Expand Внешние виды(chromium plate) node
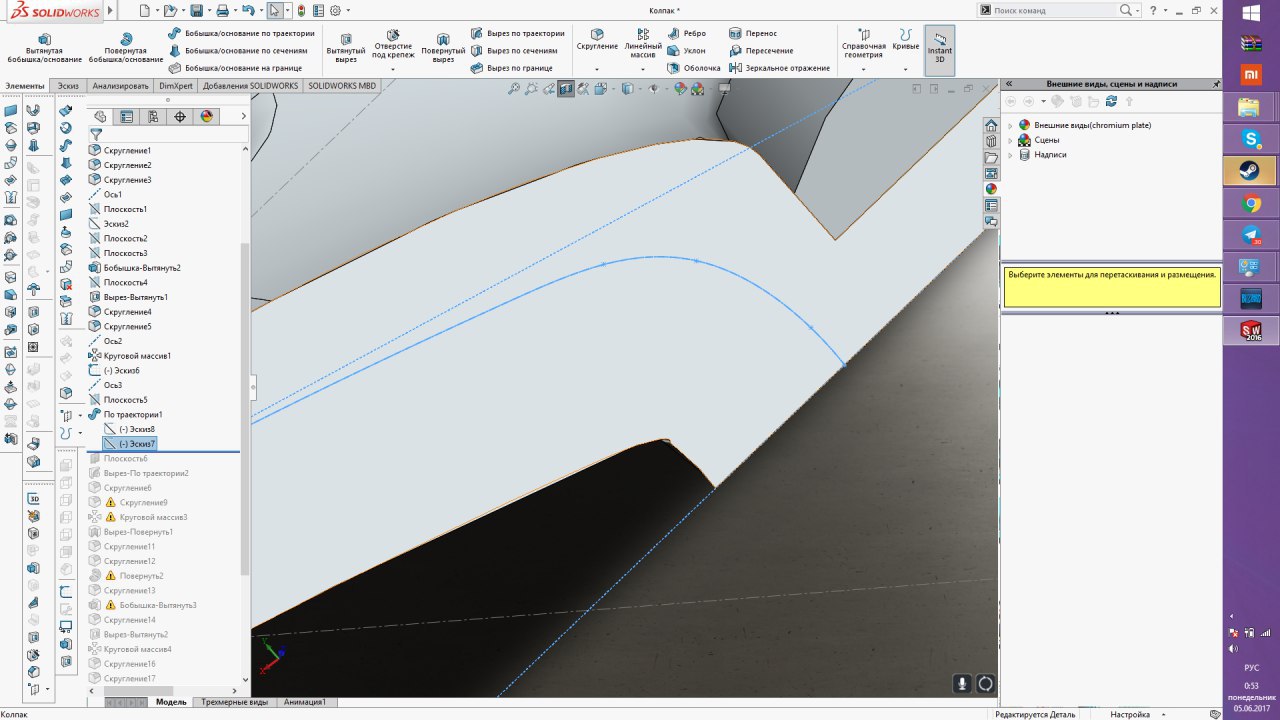 click(1010, 125)
